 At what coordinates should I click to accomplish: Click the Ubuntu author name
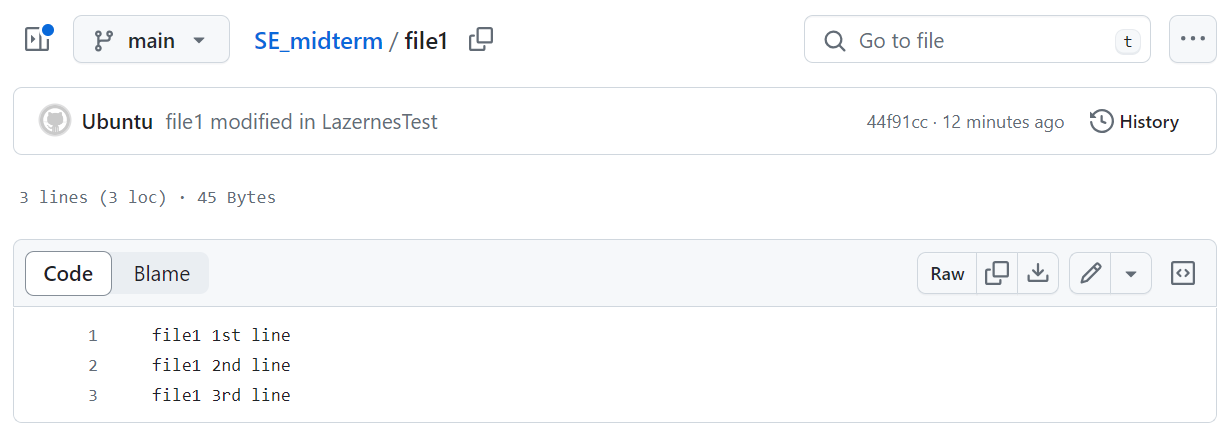(117, 122)
